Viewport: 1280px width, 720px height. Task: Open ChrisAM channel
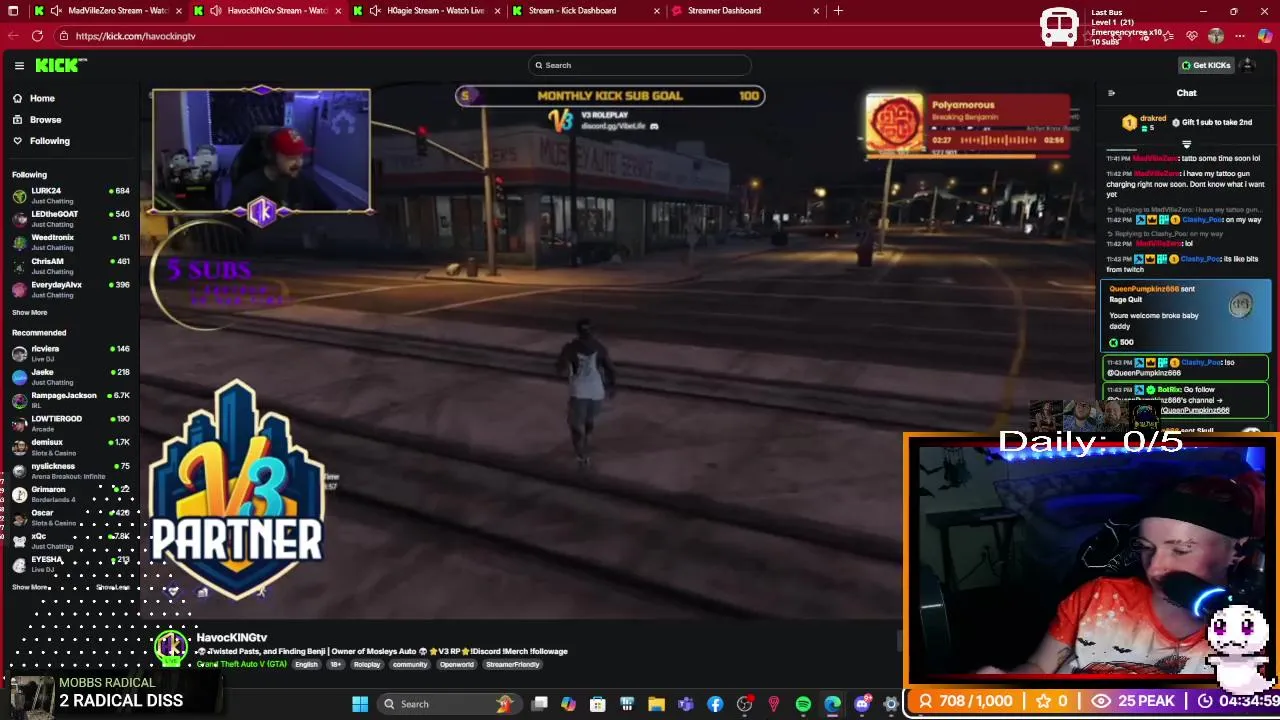coord(70,265)
